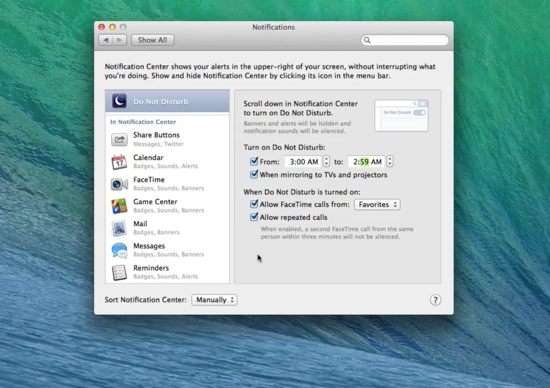This screenshot has width=550, height=388.
Task: Open the Manually sort order dropdown
Action: [214, 300]
